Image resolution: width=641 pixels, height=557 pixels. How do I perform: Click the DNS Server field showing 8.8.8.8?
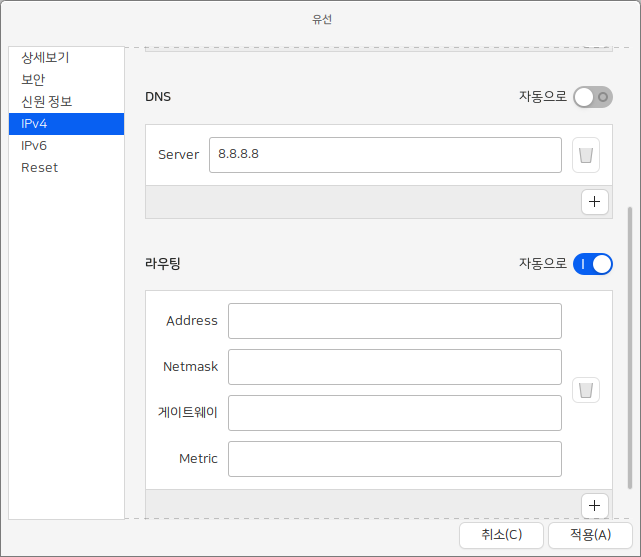coord(385,155)
